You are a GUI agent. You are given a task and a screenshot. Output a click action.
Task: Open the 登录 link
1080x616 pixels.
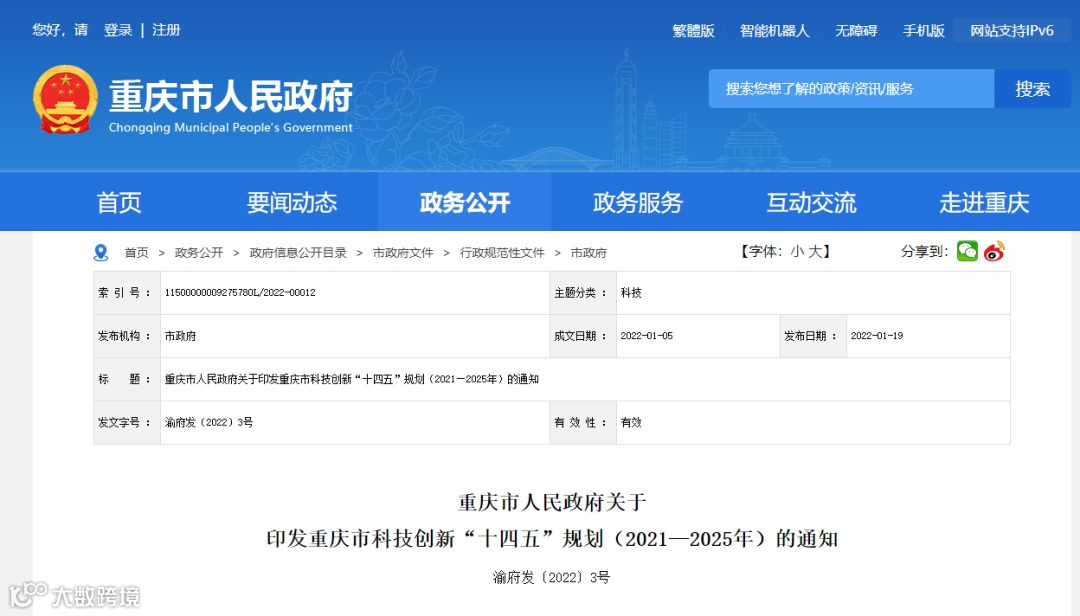click(x=118, y=30)
